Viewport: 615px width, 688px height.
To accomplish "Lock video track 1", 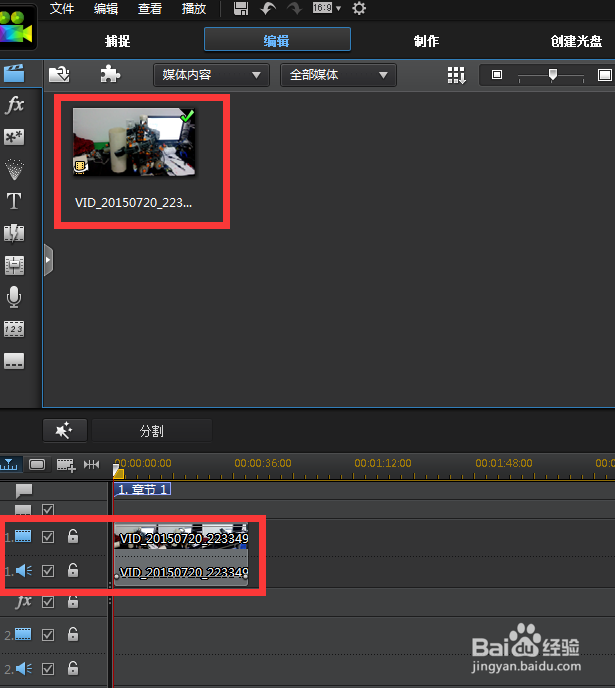I will 73,536.
